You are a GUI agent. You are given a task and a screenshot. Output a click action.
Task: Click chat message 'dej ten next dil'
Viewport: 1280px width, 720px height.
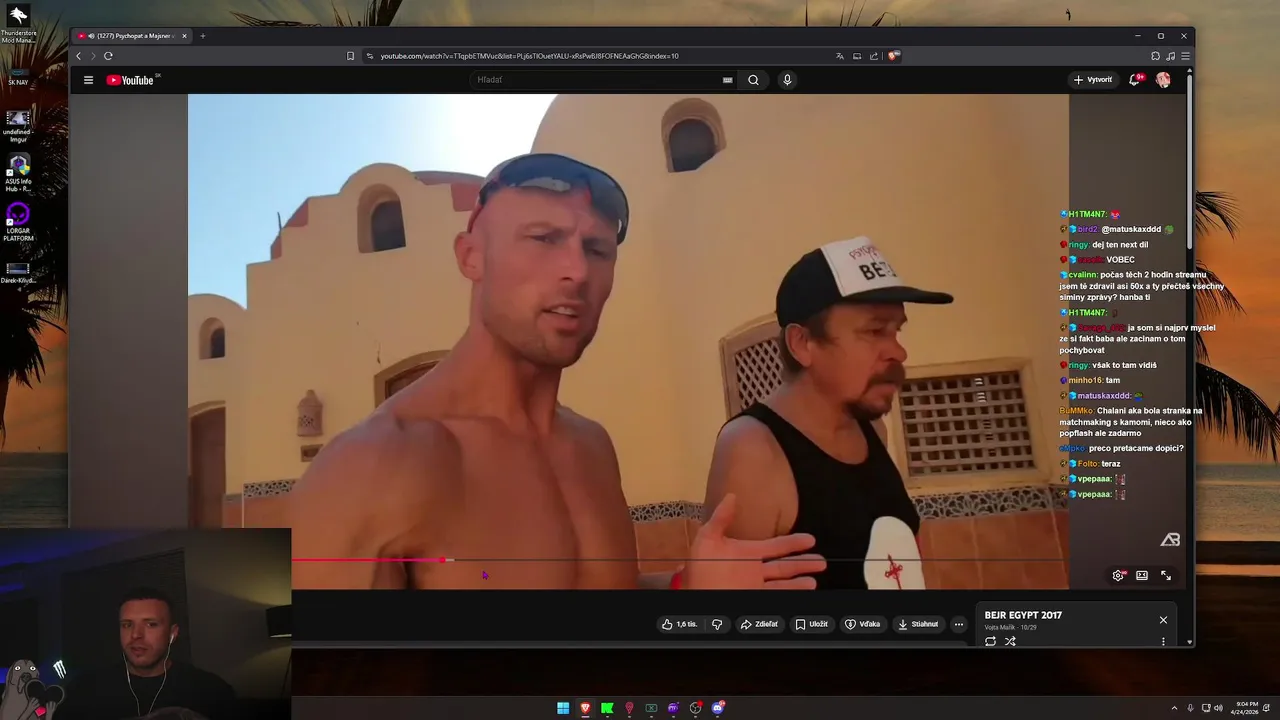point(1104,244)
